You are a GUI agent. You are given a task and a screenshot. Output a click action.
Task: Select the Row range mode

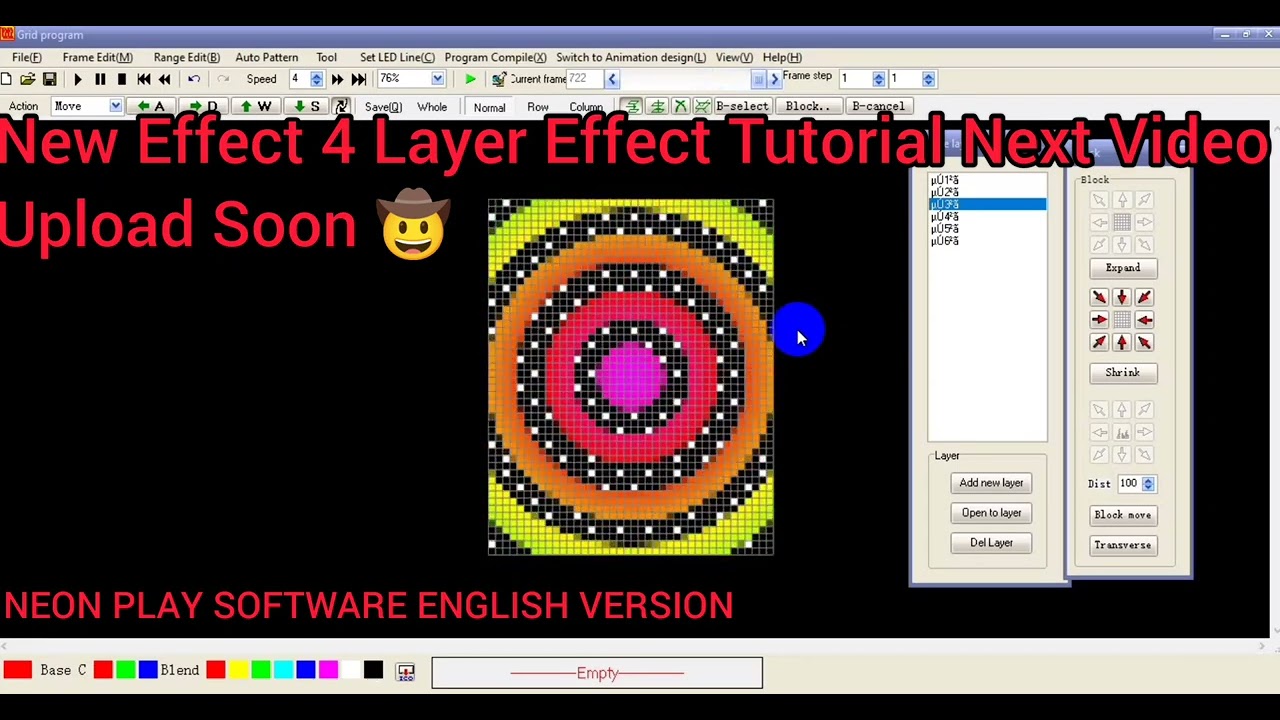point(538,107)
